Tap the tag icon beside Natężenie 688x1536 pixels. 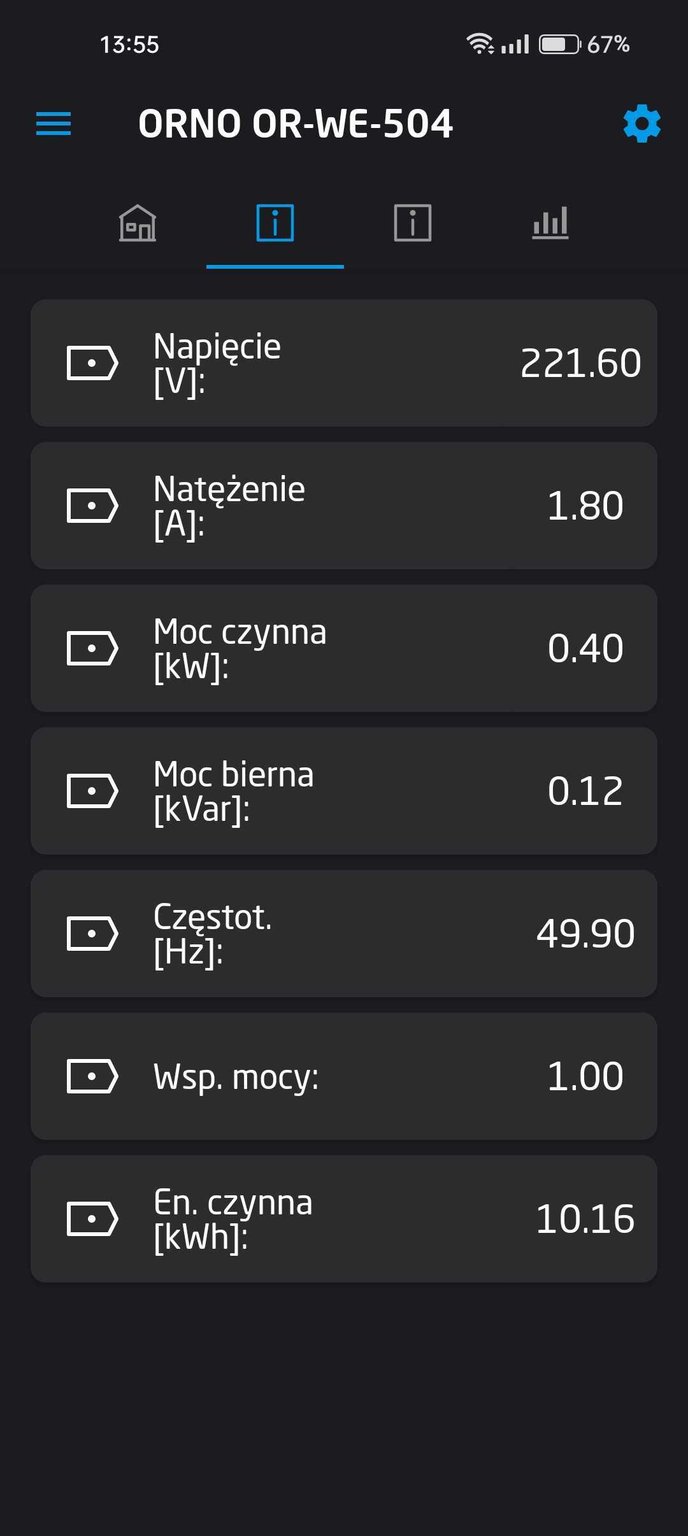pyautogui.click(x=92, y=506)
